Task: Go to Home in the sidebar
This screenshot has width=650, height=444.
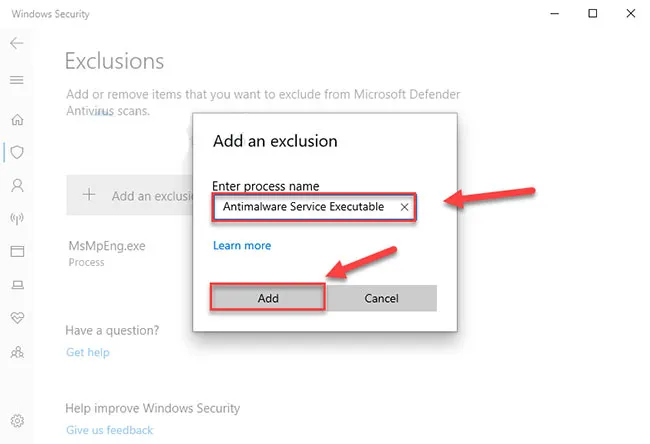Action: [x=16, y=120]
